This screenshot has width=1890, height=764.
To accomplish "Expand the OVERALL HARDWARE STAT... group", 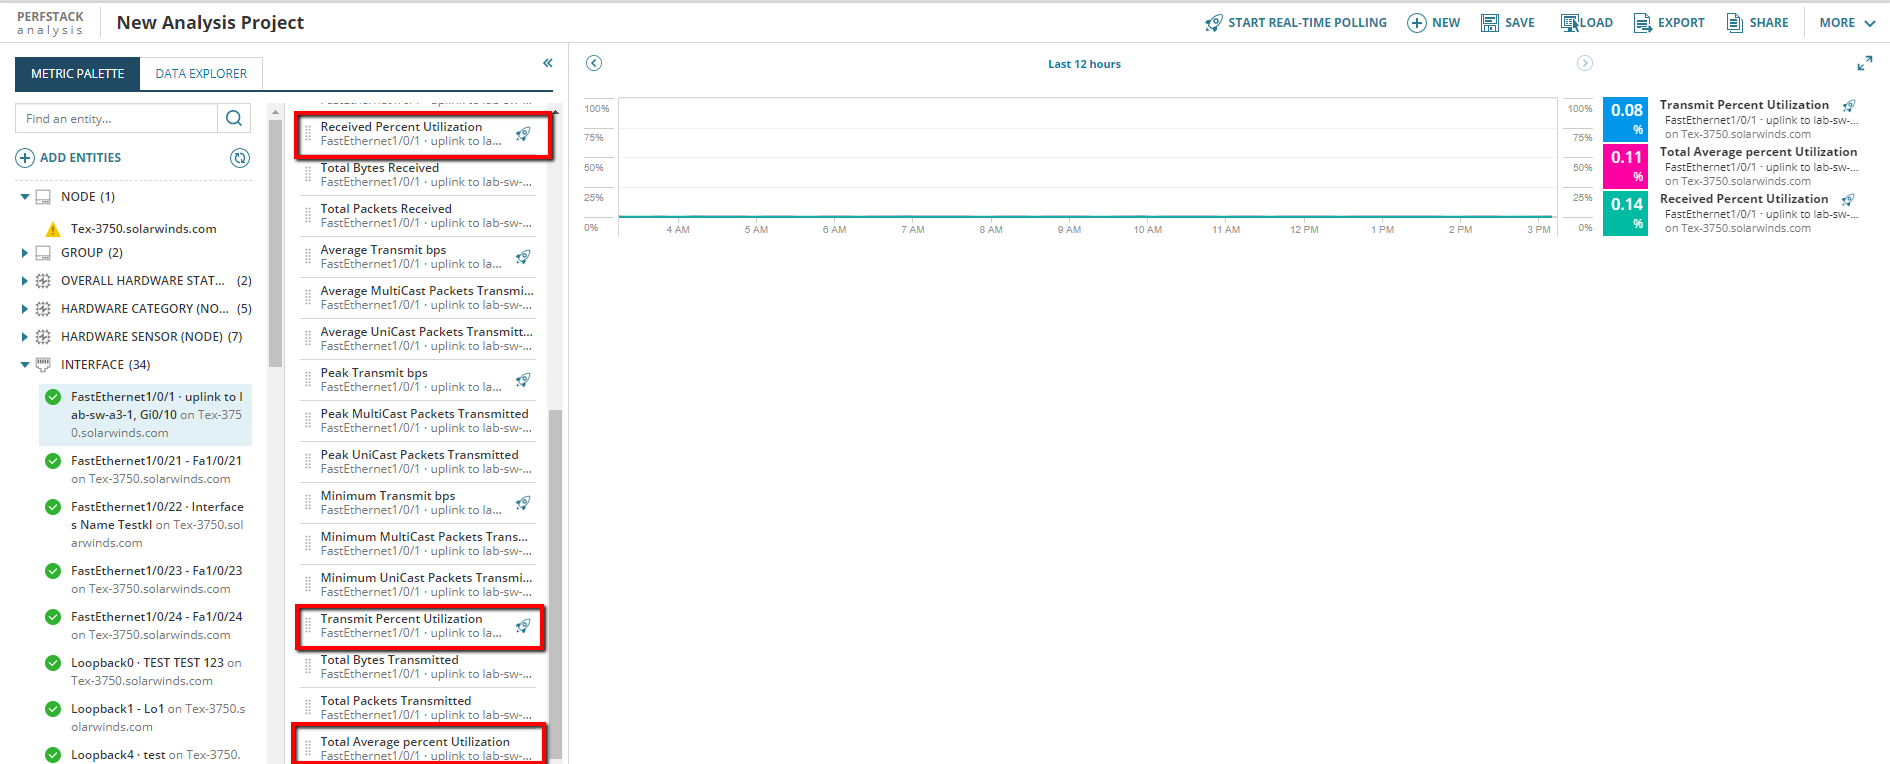I will 25,281.
